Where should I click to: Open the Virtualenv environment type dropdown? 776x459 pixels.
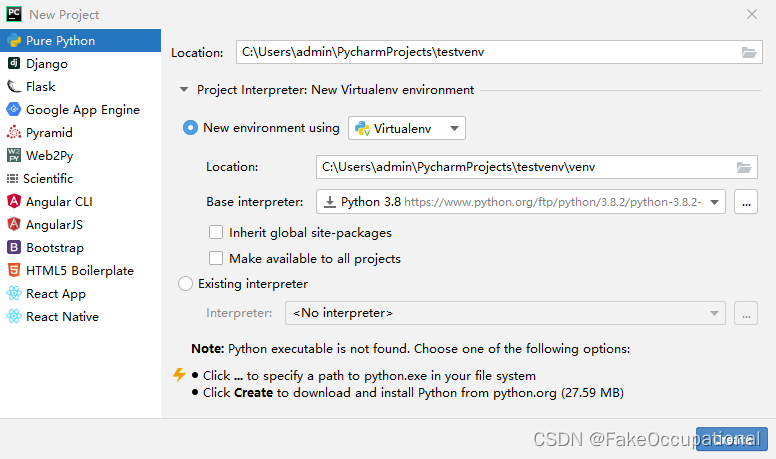coord(407,128)
